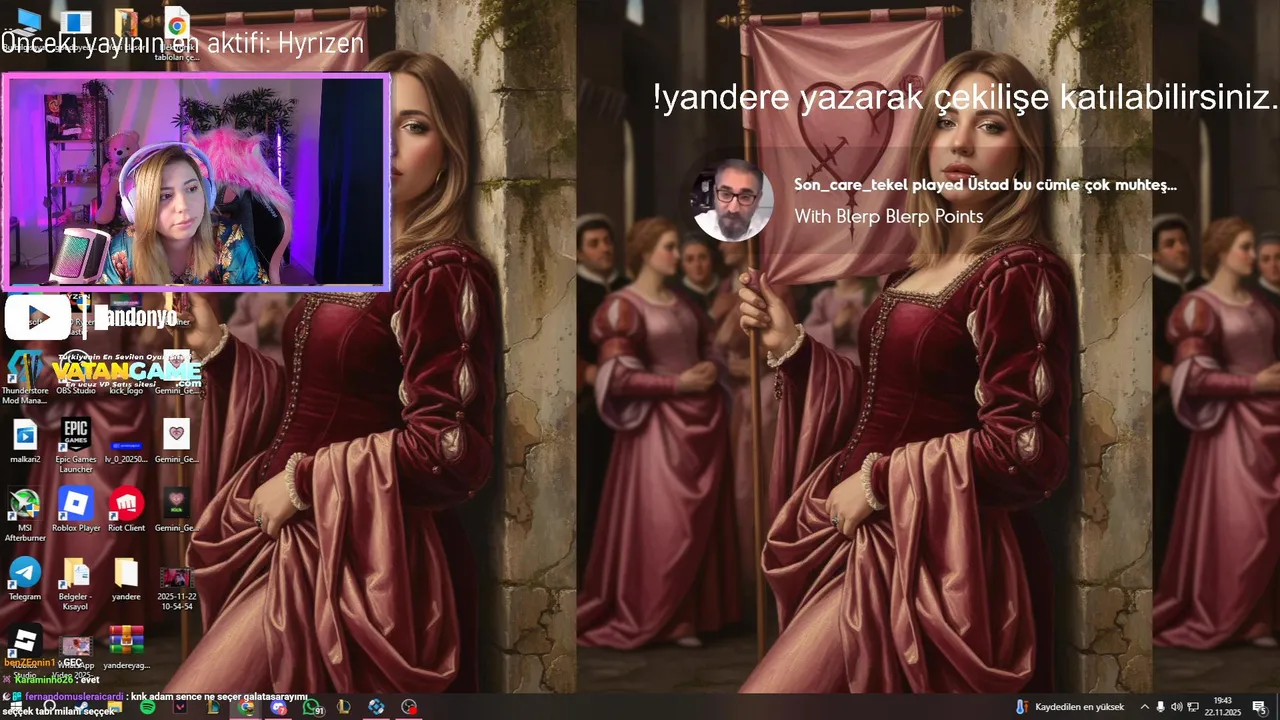Screen dimensions: 1280x720
Task: Click the VATANGAME.com sponsor banner
Action: [x=126, y=372]
